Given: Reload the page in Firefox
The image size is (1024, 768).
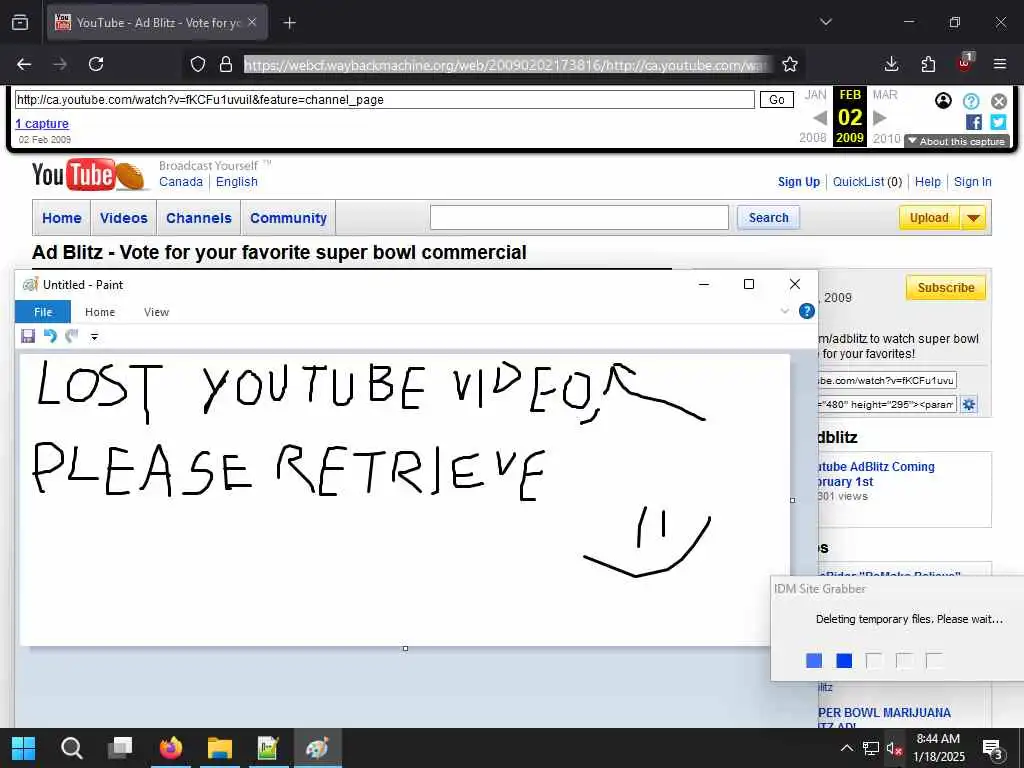Looking at the screenshot, I should tap(96, 64).
